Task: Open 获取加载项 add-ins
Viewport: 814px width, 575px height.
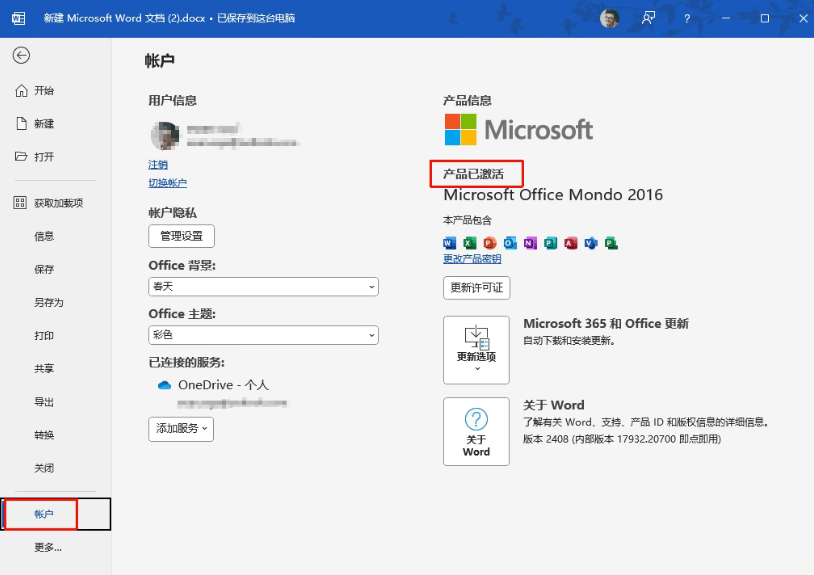Action: (x=48, y=203)
